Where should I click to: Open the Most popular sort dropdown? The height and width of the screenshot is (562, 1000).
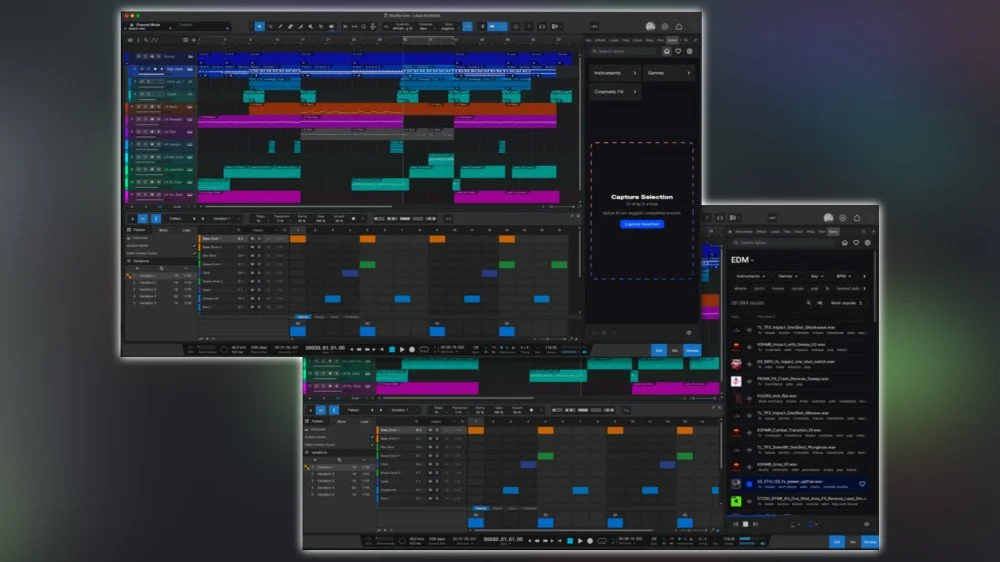[846, 303]
